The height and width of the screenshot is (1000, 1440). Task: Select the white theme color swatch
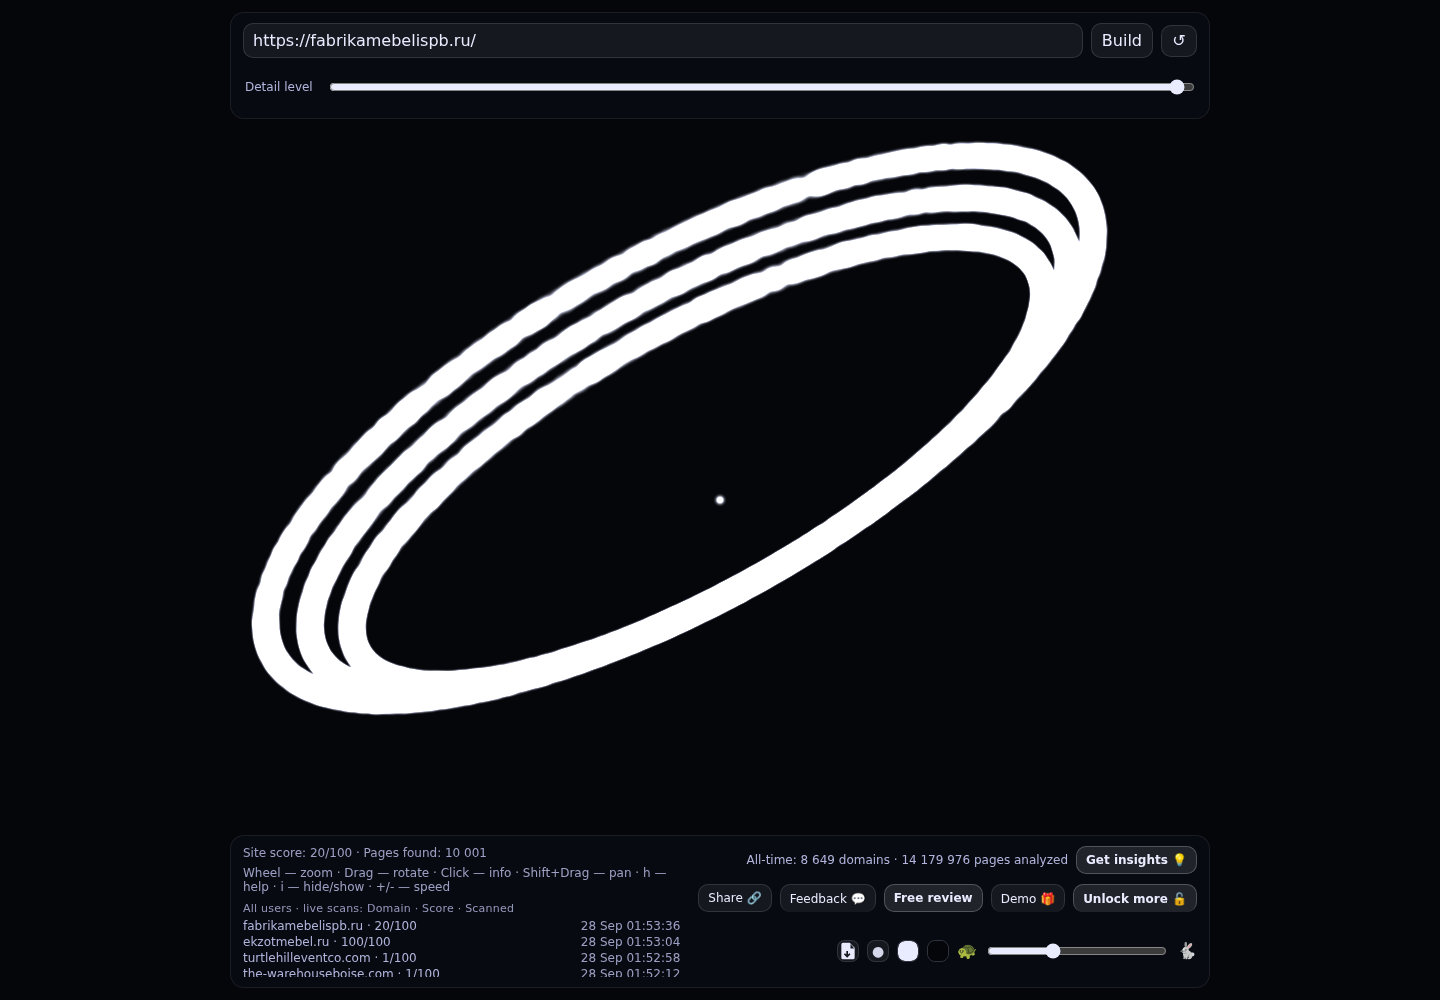point(908,951)
